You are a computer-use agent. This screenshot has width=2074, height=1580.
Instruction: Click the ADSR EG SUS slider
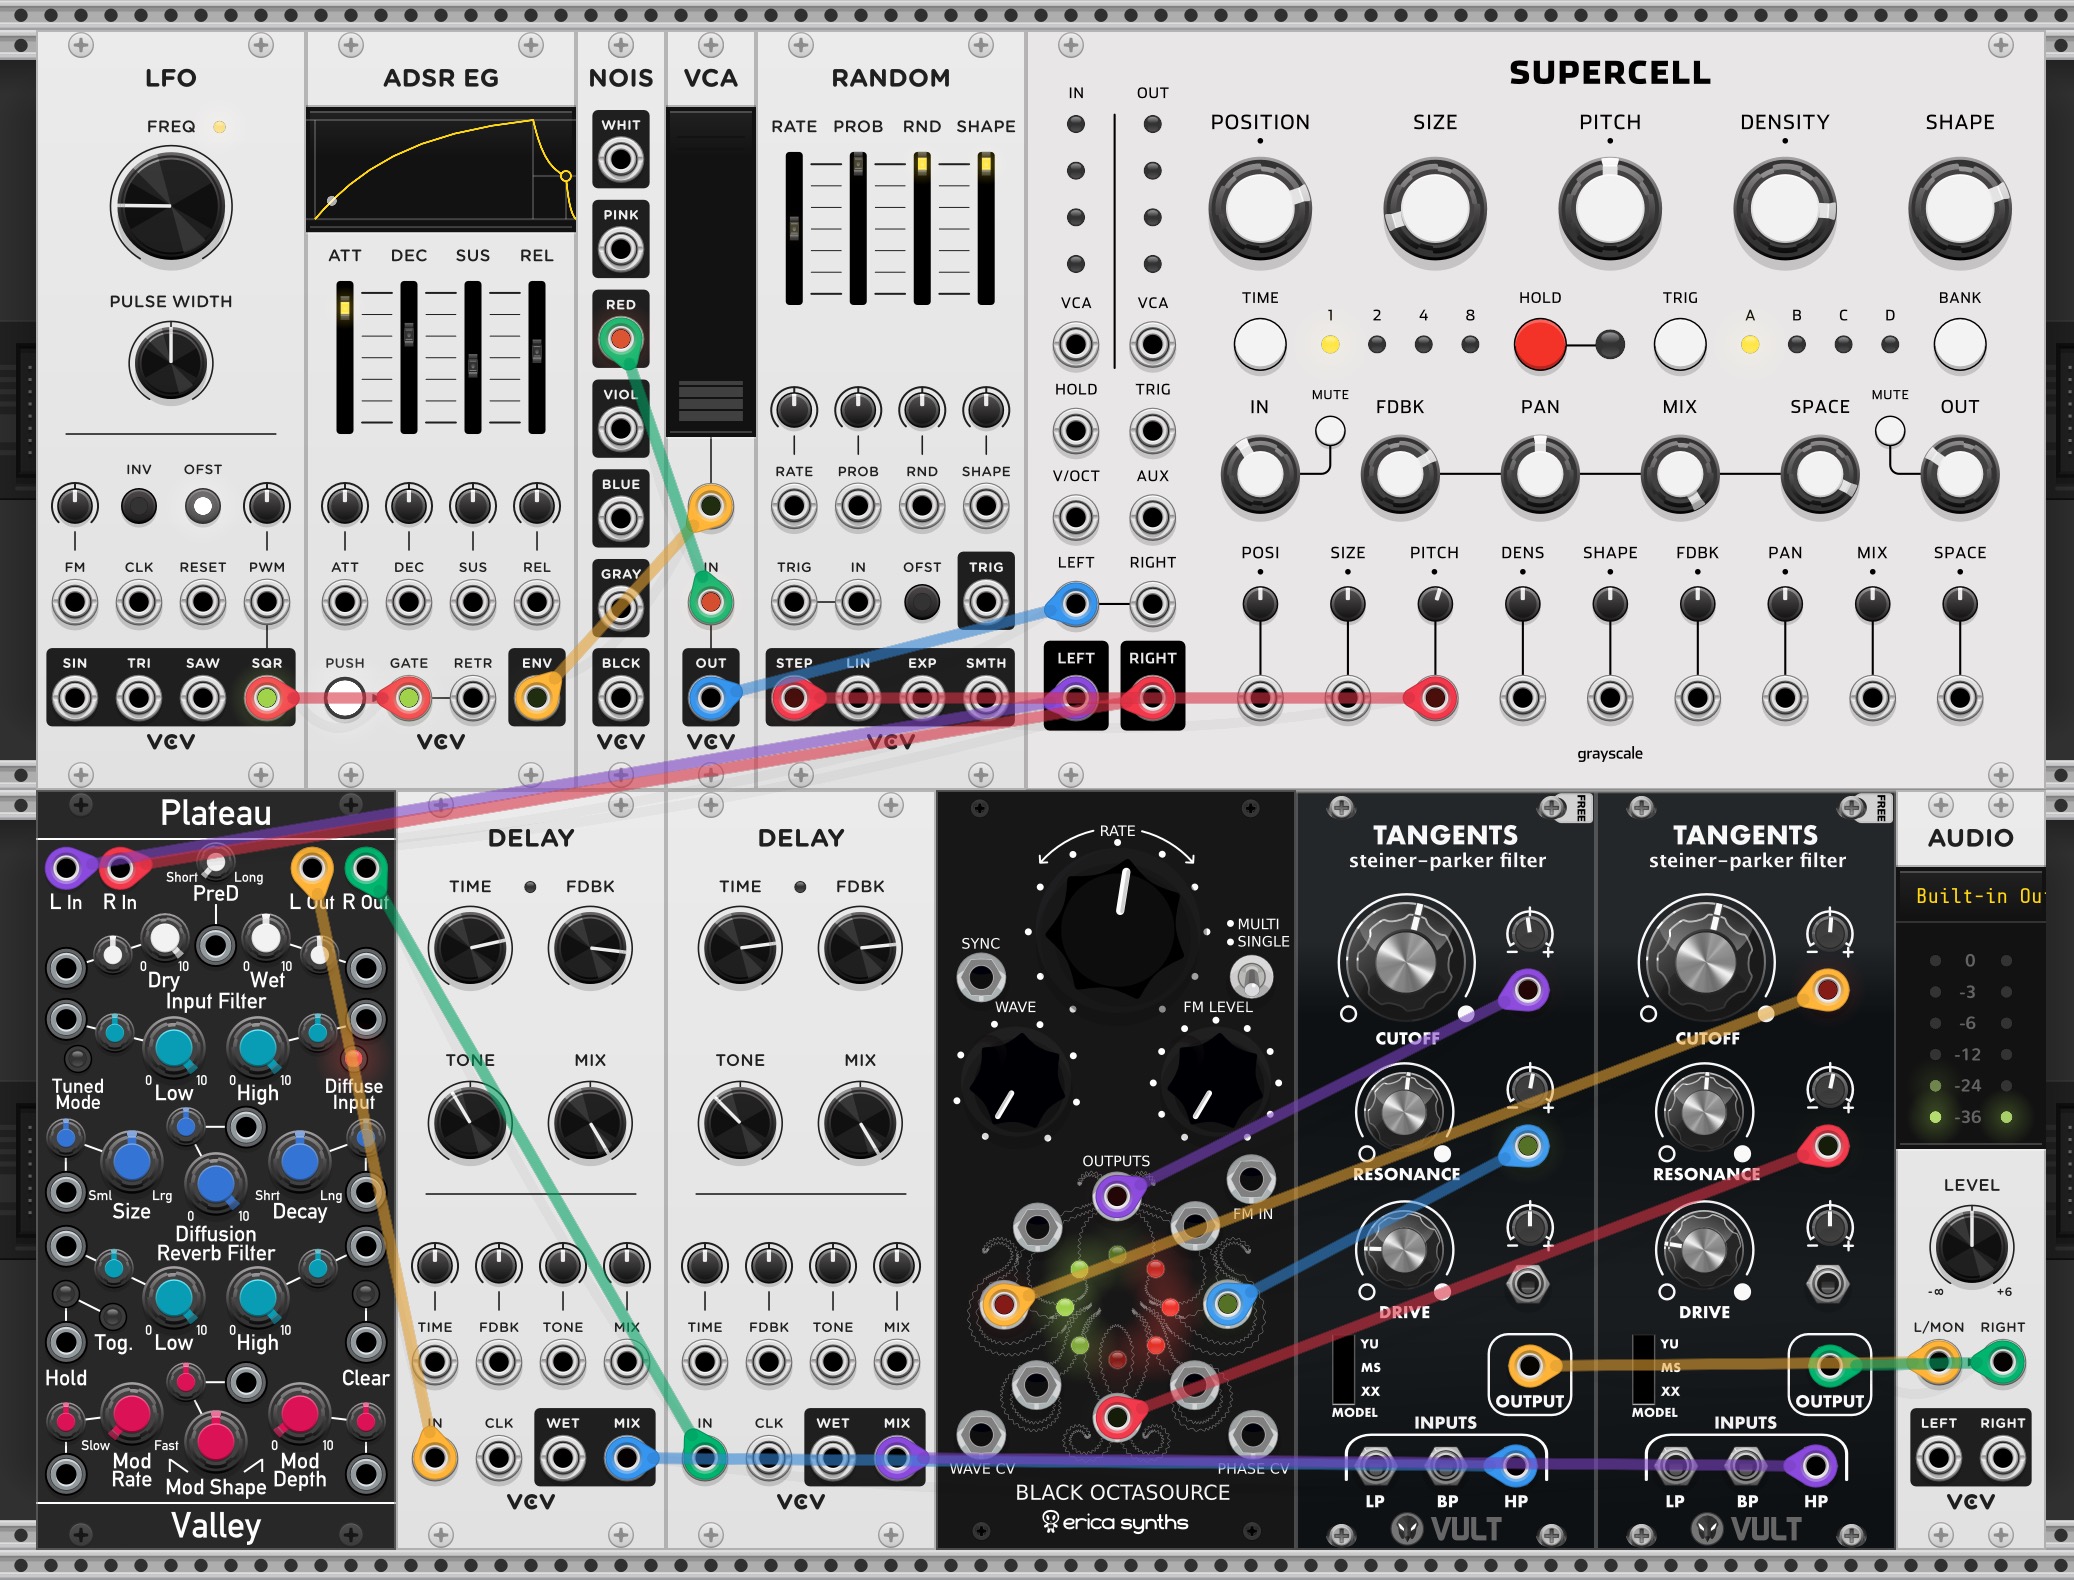pyautogui.click(x=473, y=357)
